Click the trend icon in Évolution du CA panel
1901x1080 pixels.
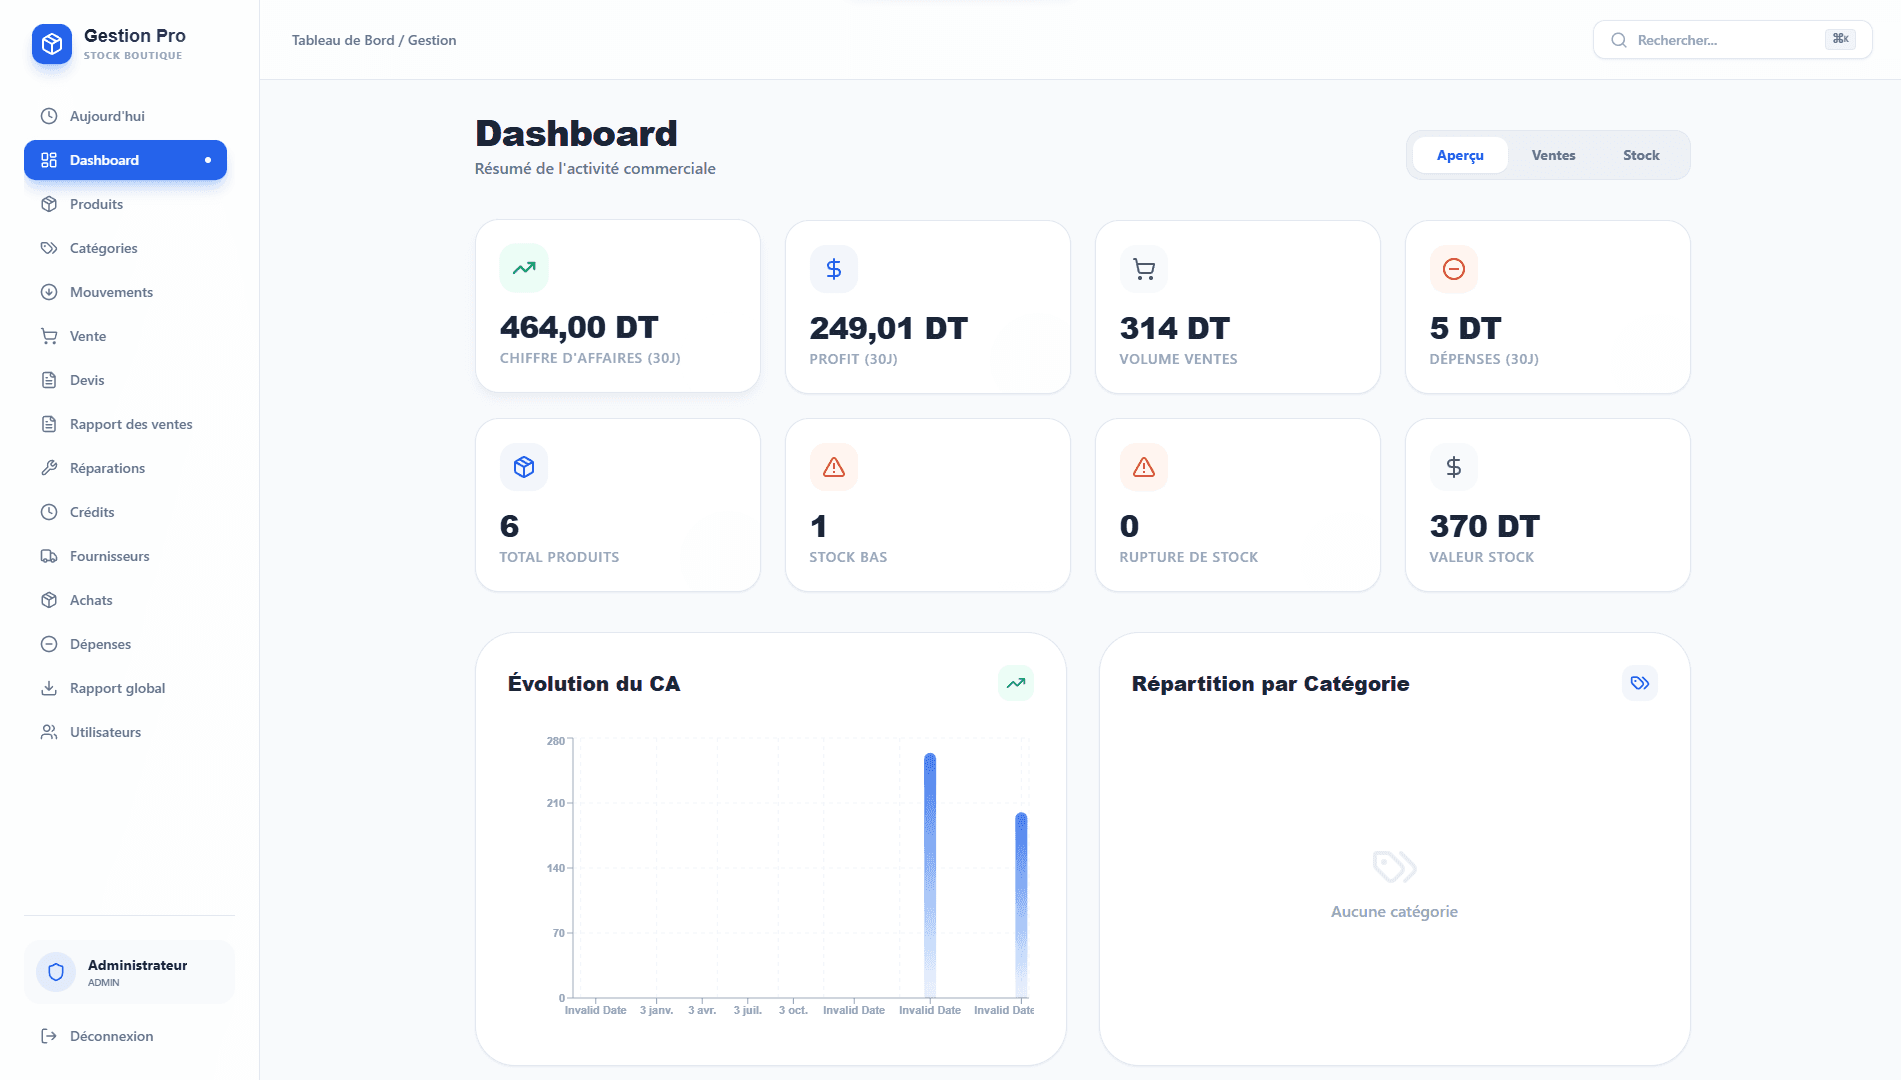[x=1016, y=683]
